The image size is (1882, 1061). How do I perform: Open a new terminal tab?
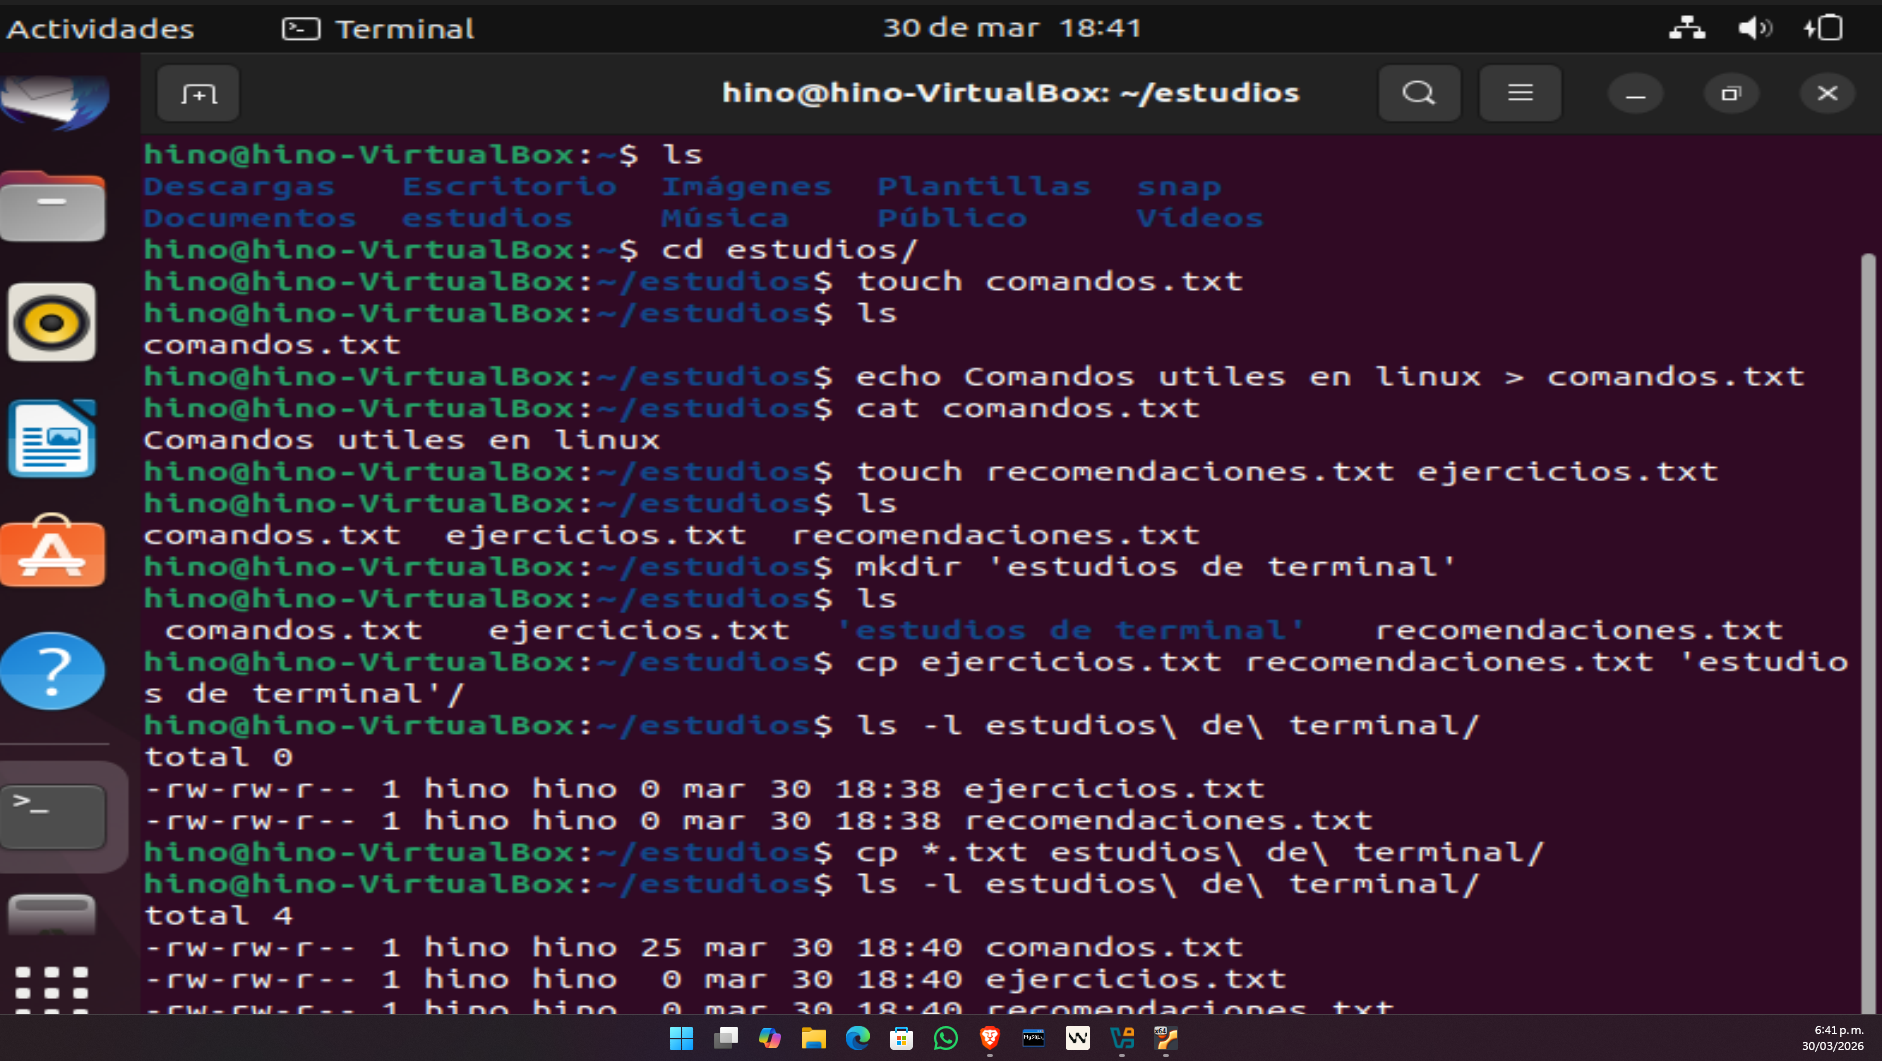click(198, 93)
